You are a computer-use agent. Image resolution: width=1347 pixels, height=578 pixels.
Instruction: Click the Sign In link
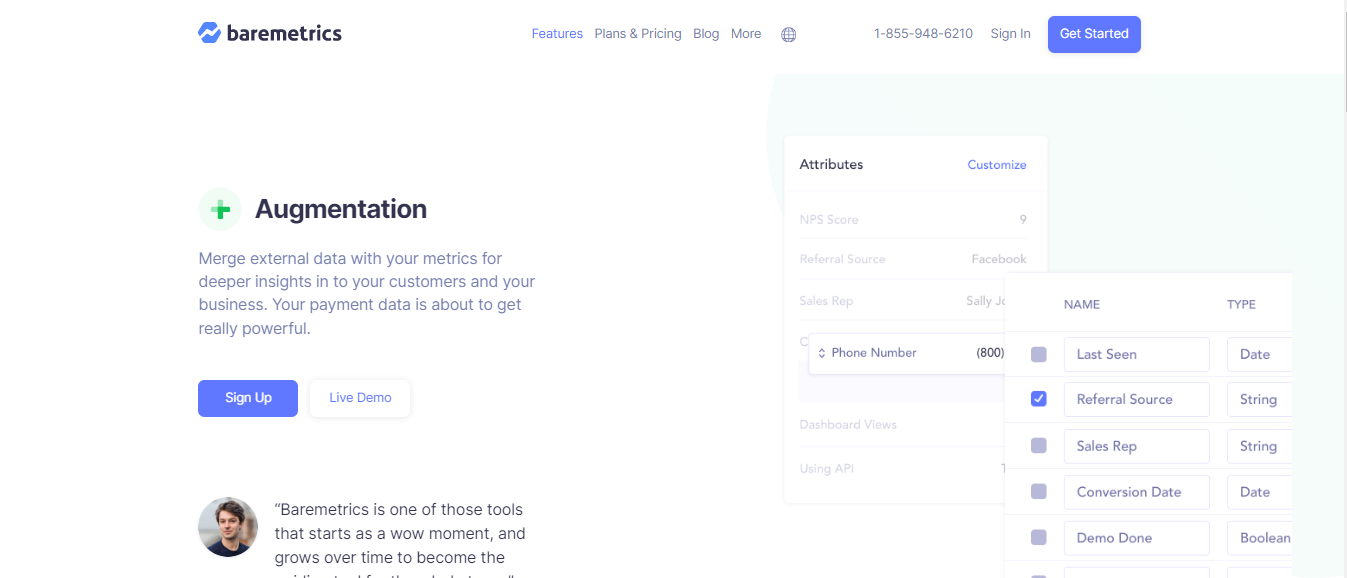[1010, 33]
